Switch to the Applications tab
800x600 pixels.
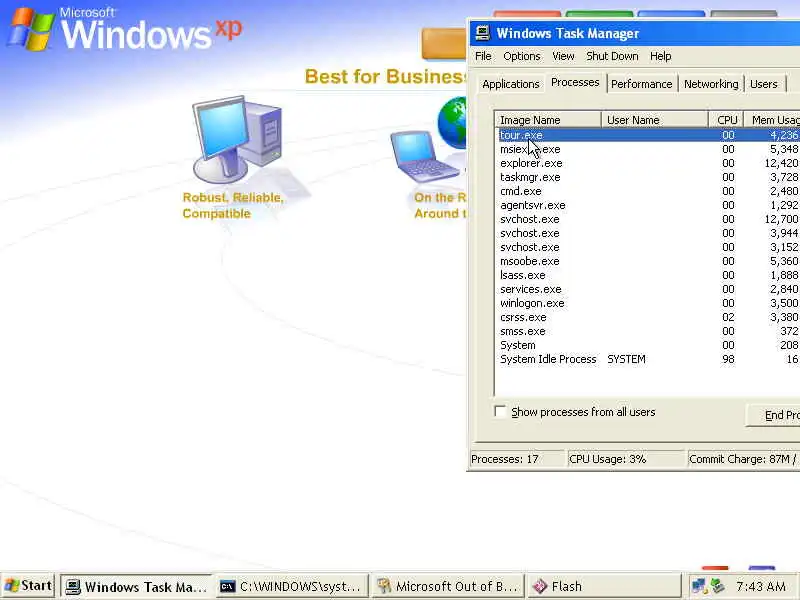(x=510, y=84)
